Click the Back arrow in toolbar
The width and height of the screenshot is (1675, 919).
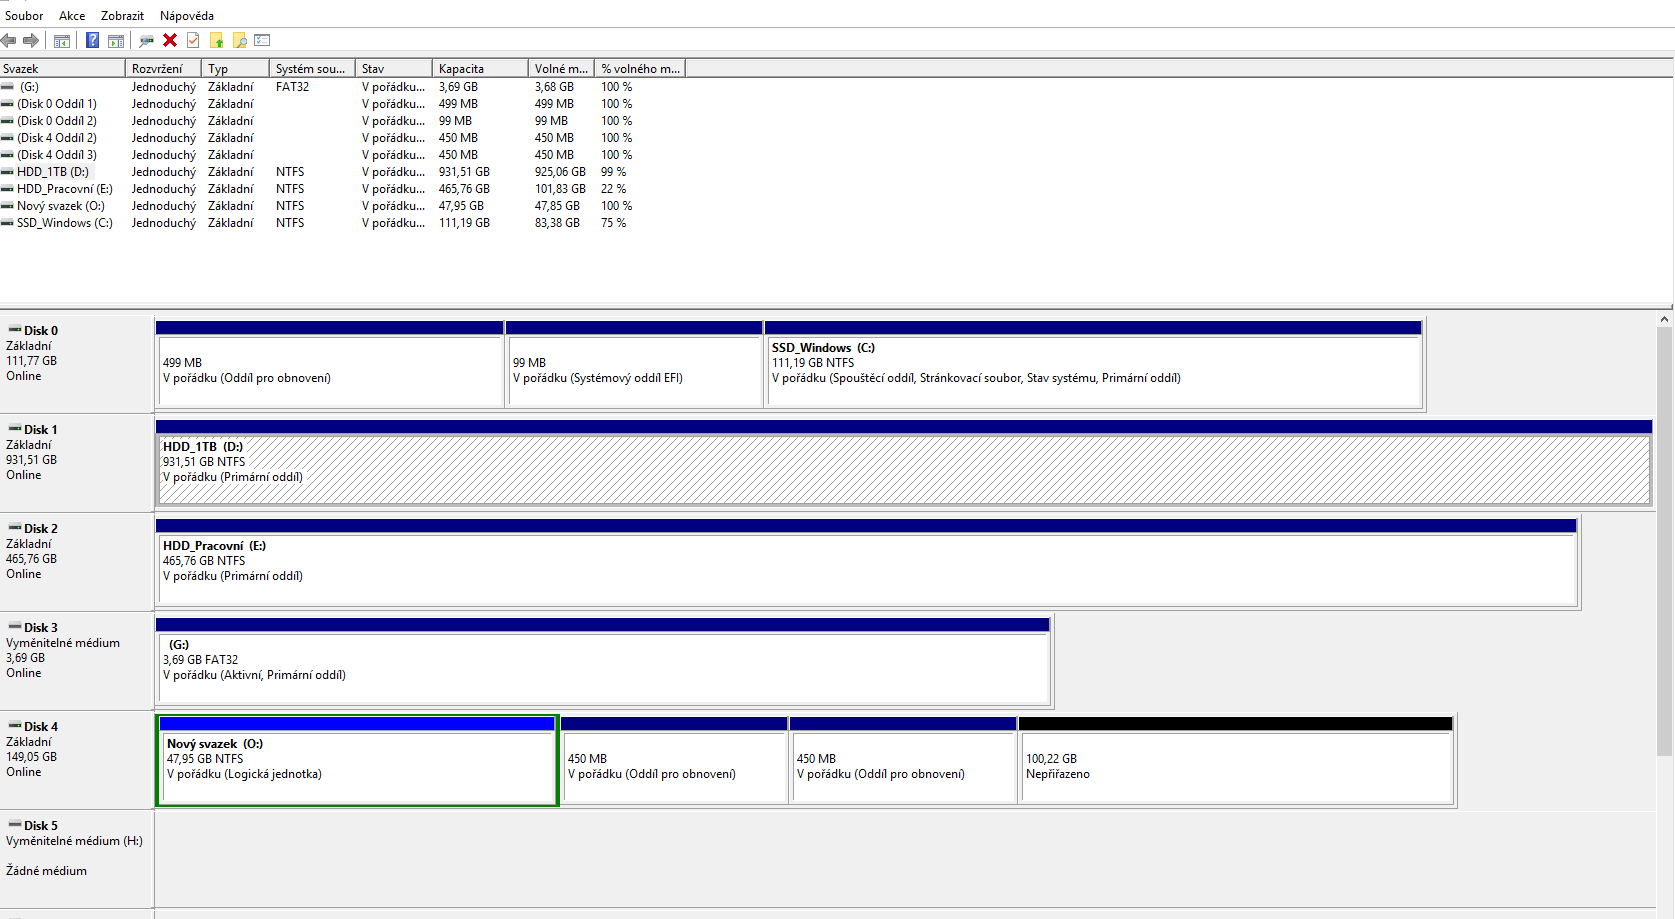9,40
